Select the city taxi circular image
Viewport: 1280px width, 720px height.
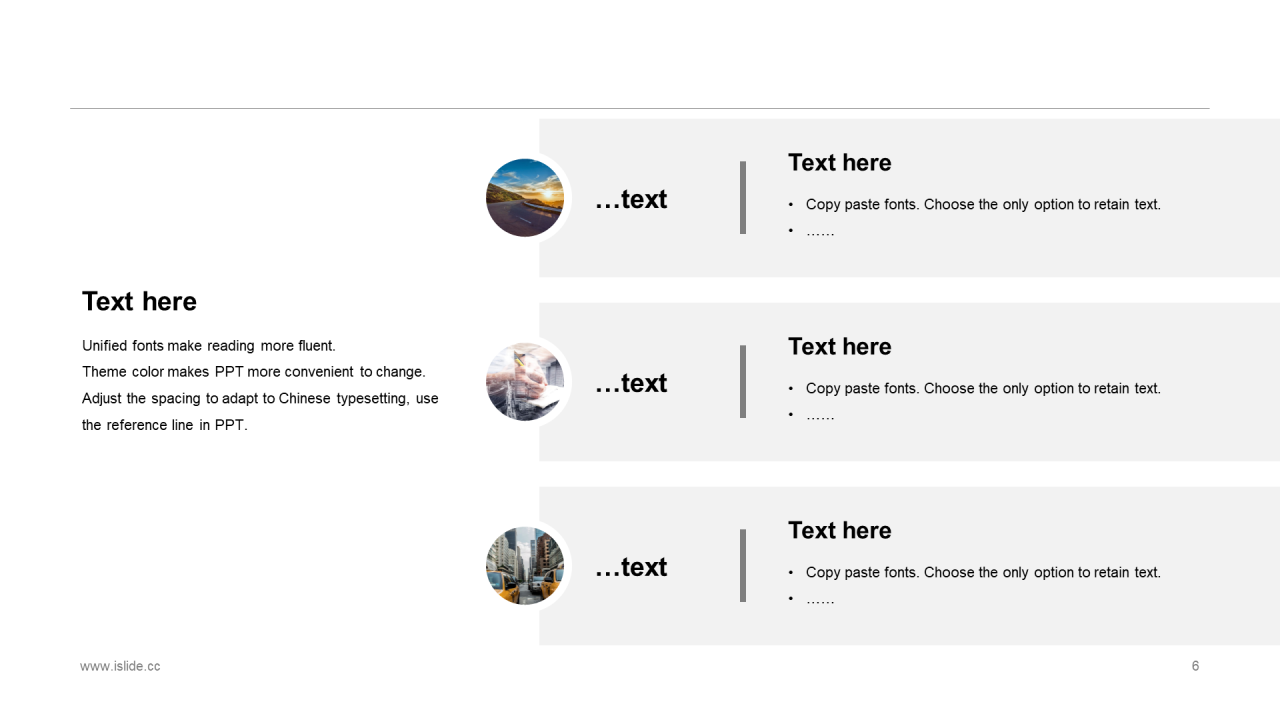[x=525, y=566]
